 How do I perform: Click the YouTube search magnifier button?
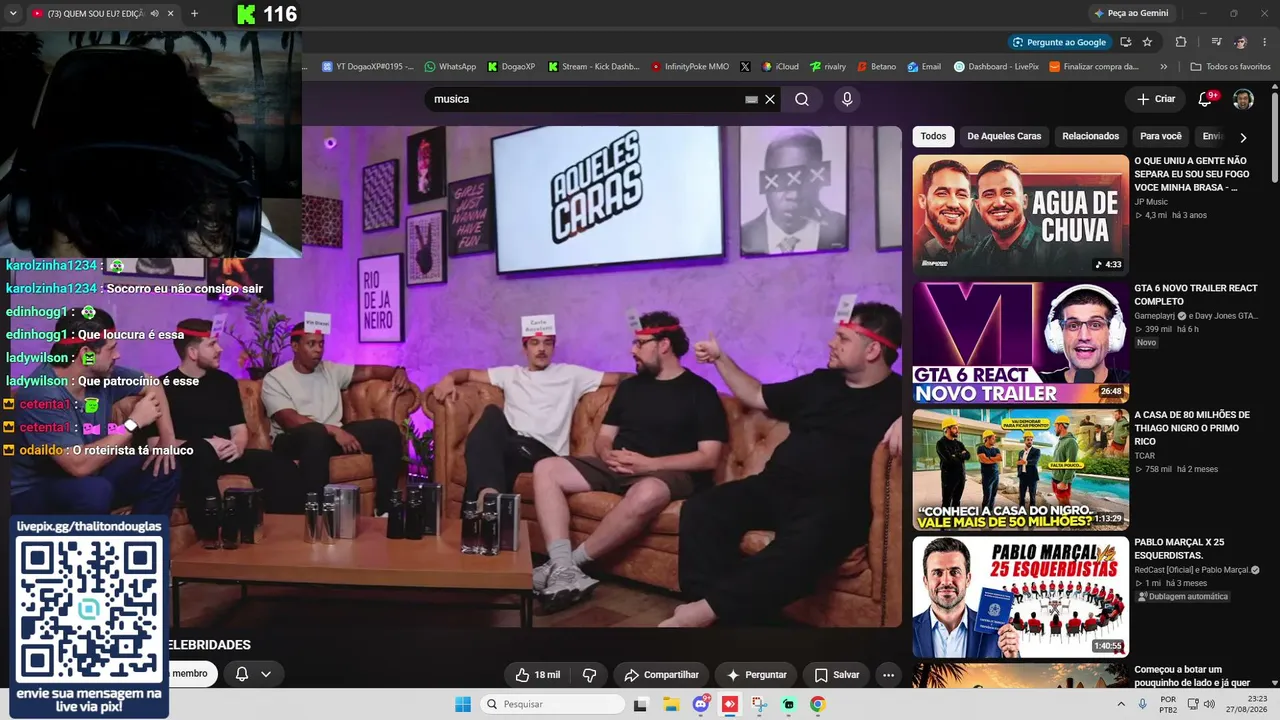point(802,99)
